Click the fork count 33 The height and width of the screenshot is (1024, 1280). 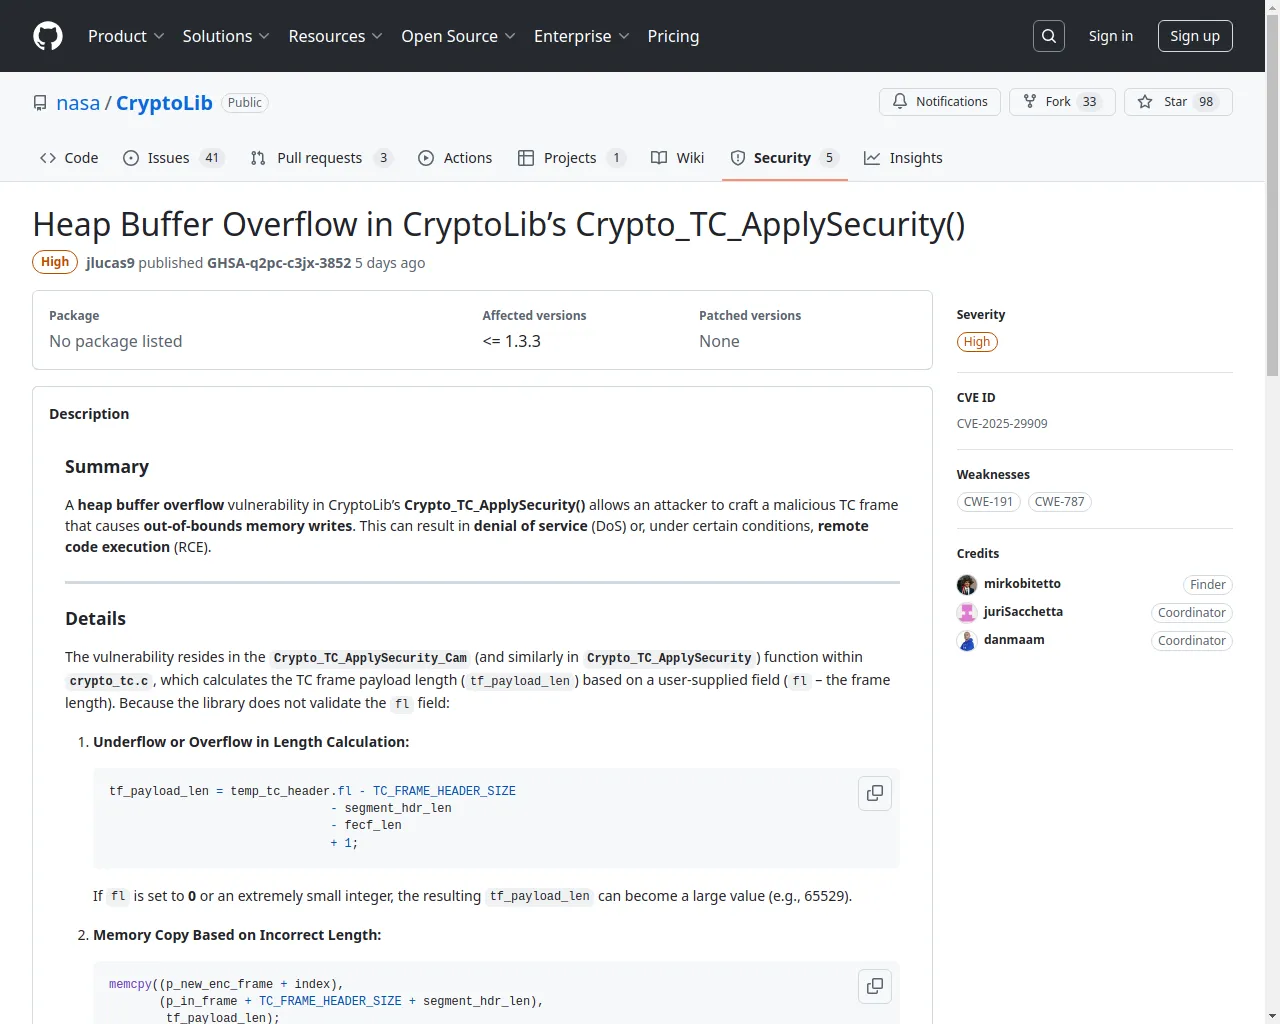pos(1090,102)
